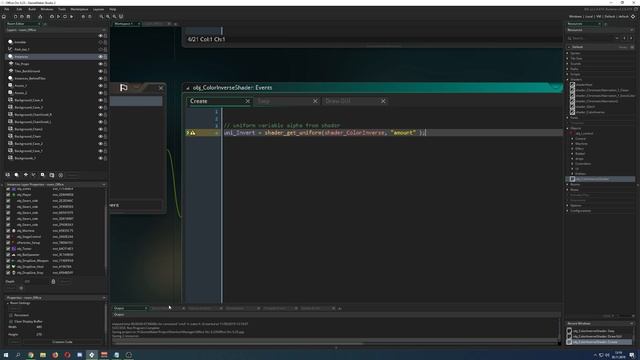This screenshot has height=360, width=640.
Task: Open the Build menu
Action: (x=32, y=9)
